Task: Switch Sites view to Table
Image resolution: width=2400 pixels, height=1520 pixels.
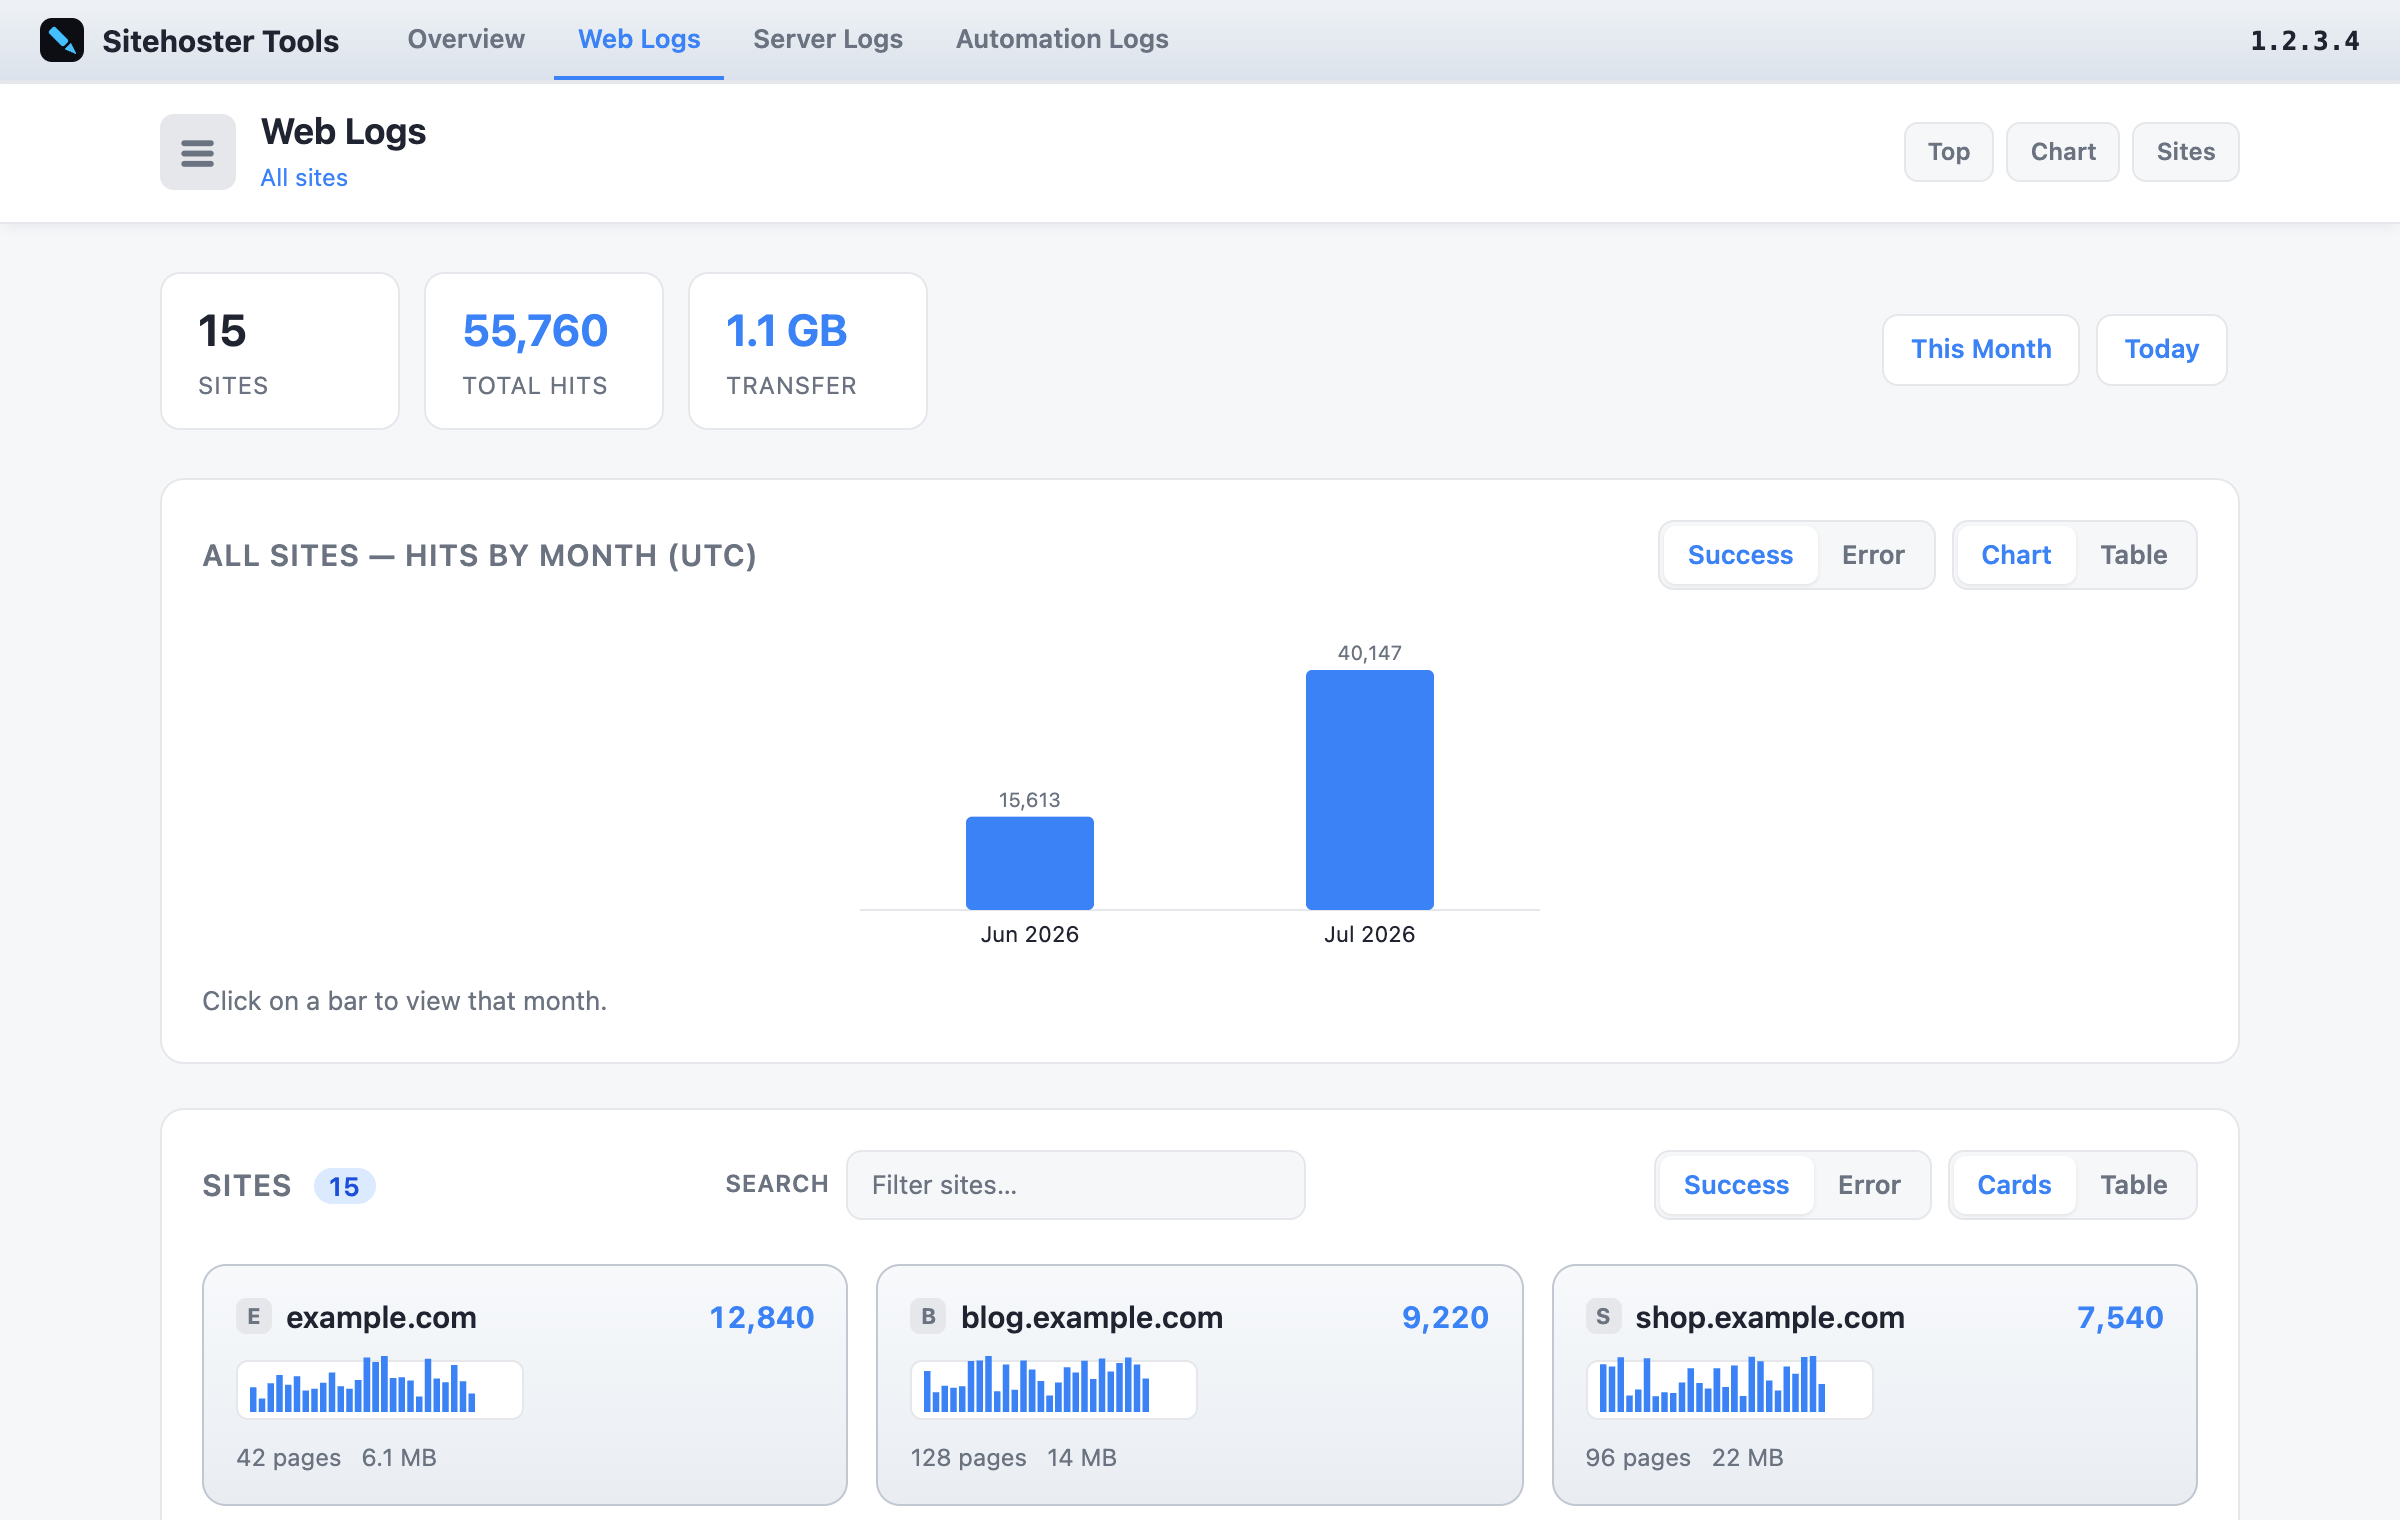Action: tap(2134, 1185)
